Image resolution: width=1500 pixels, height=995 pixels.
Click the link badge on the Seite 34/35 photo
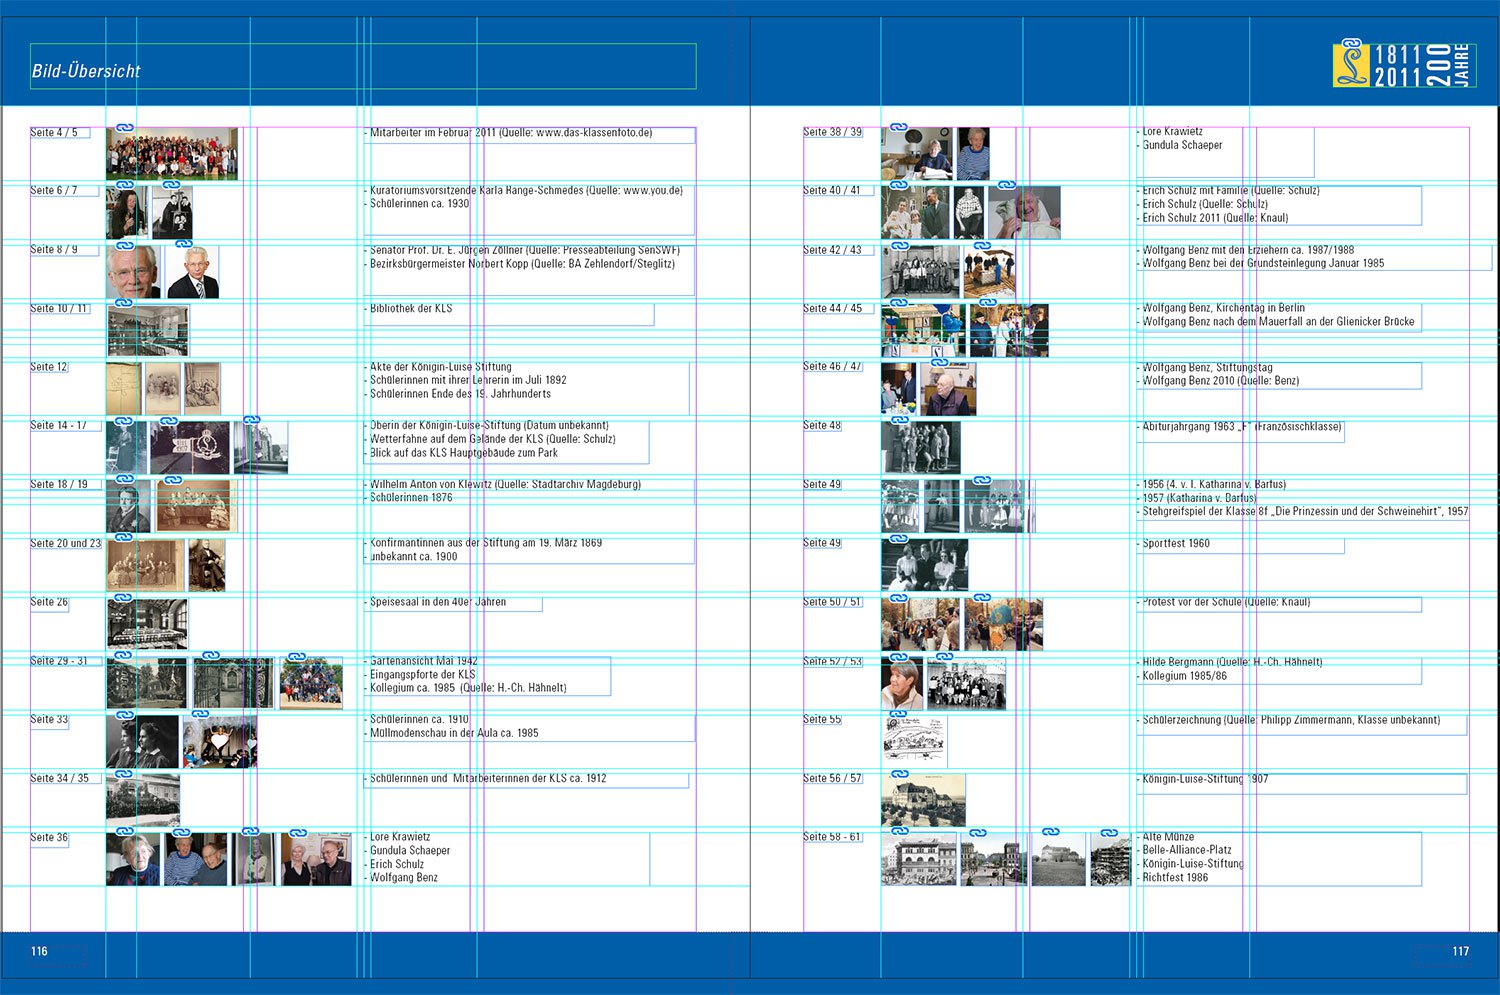[x=124, y=774]
